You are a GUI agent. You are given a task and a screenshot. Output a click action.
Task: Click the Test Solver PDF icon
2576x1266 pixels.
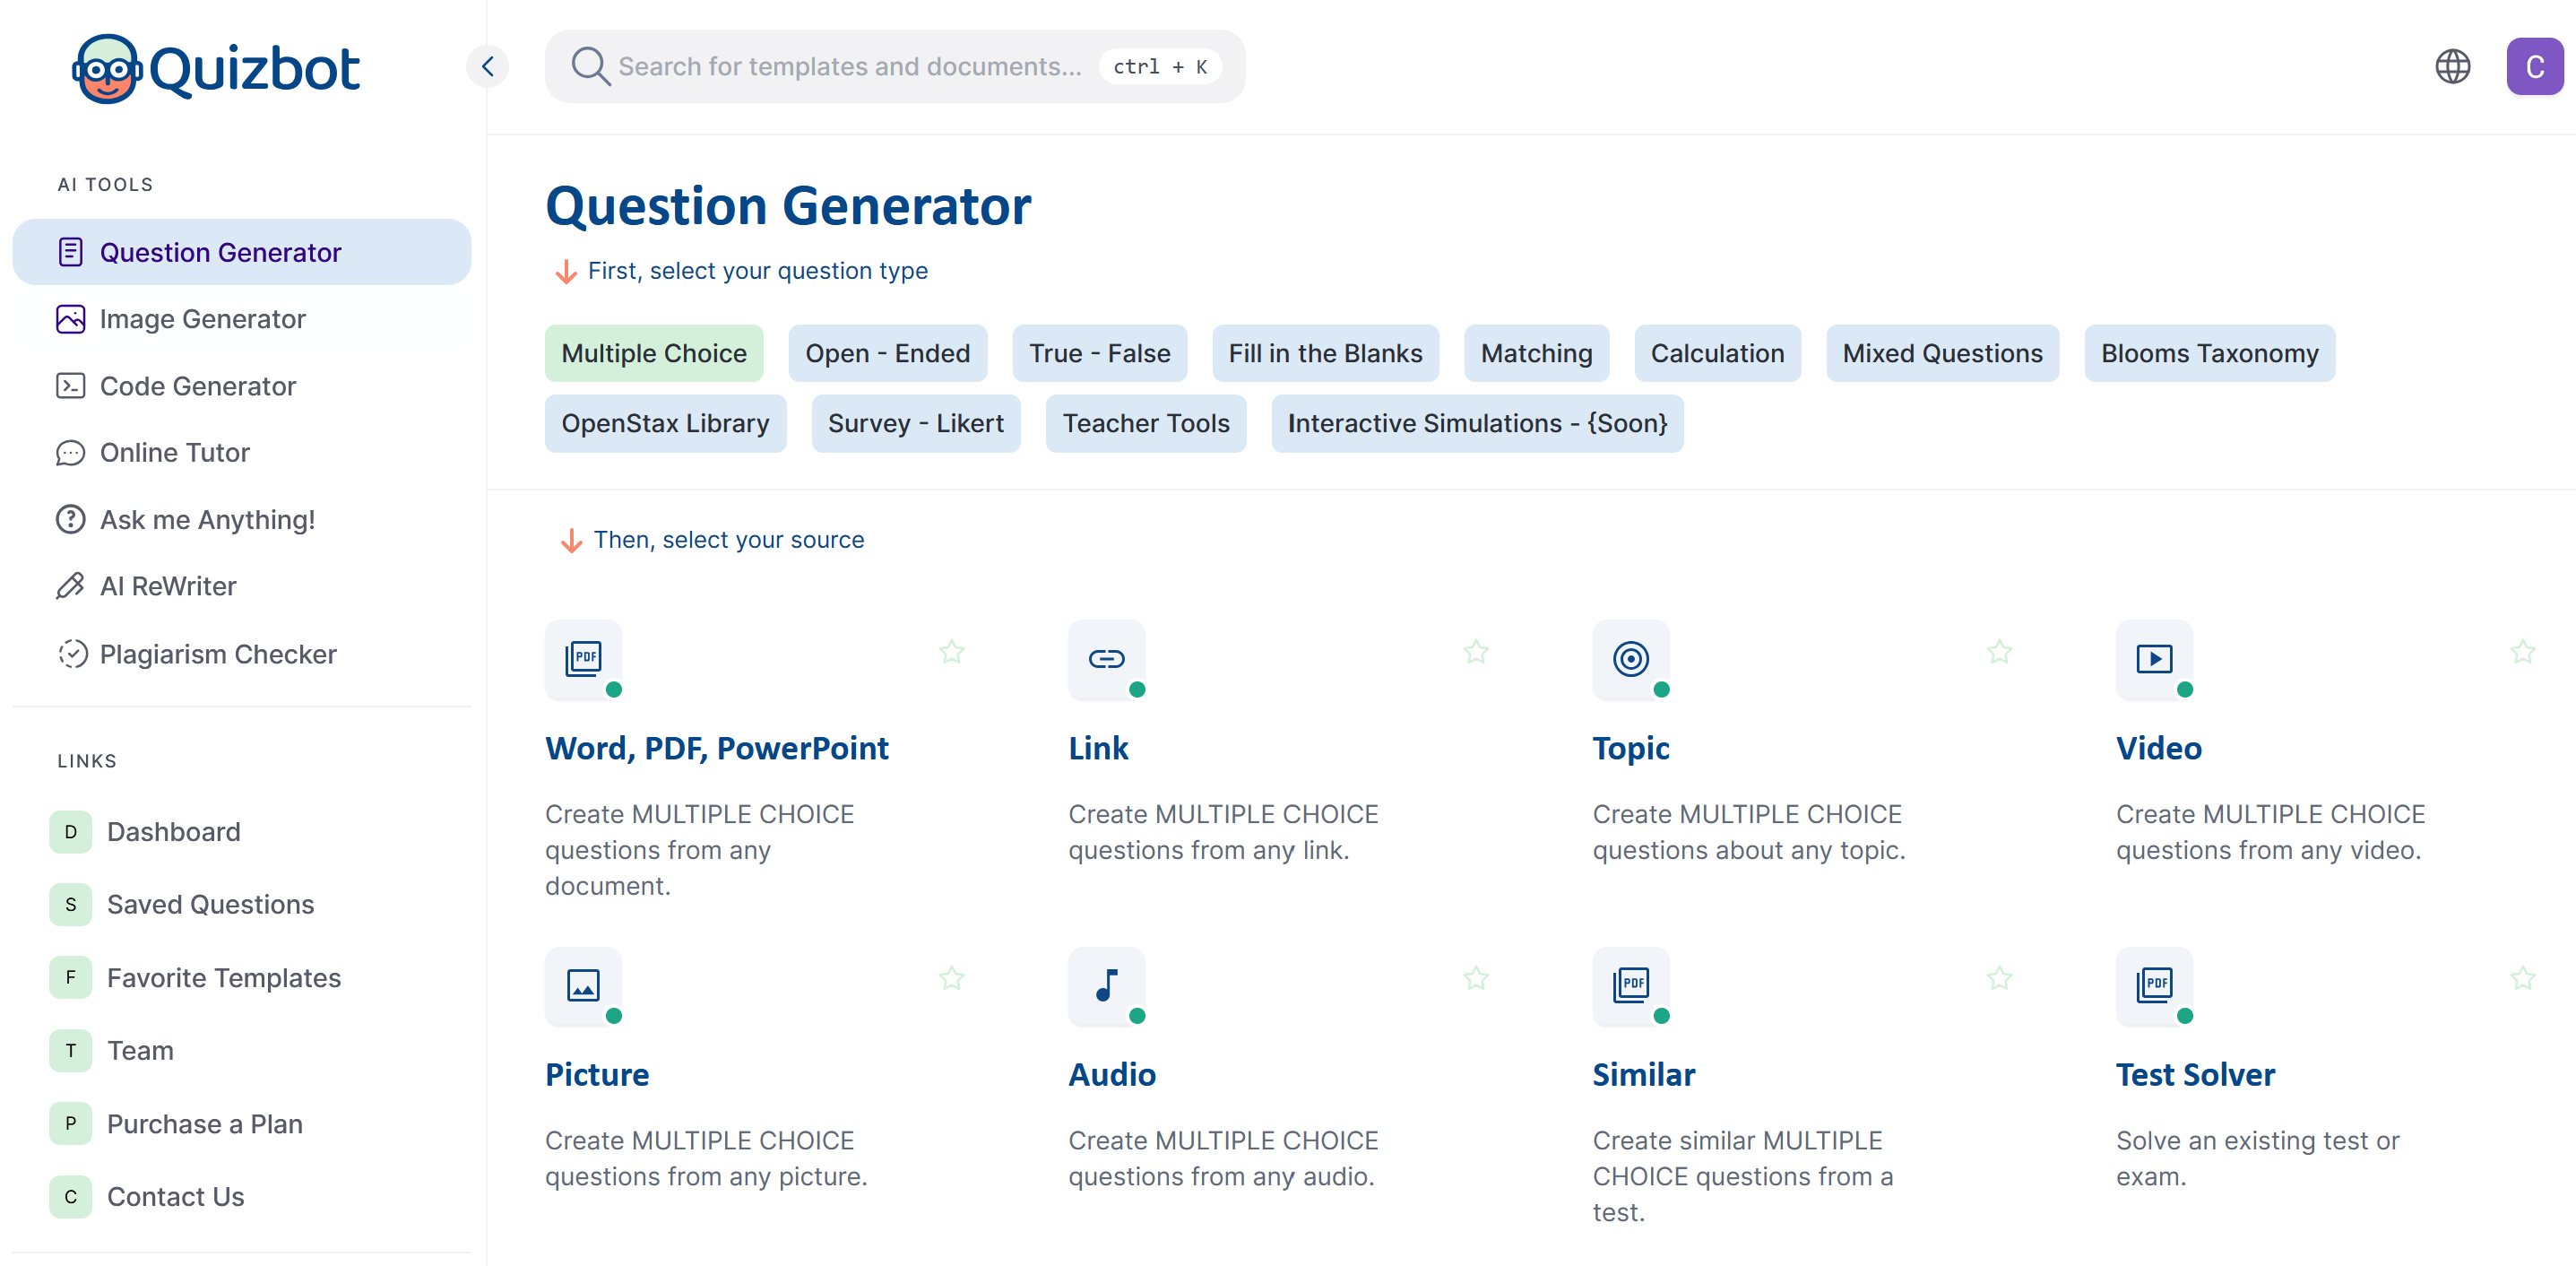coord(2153,985)
